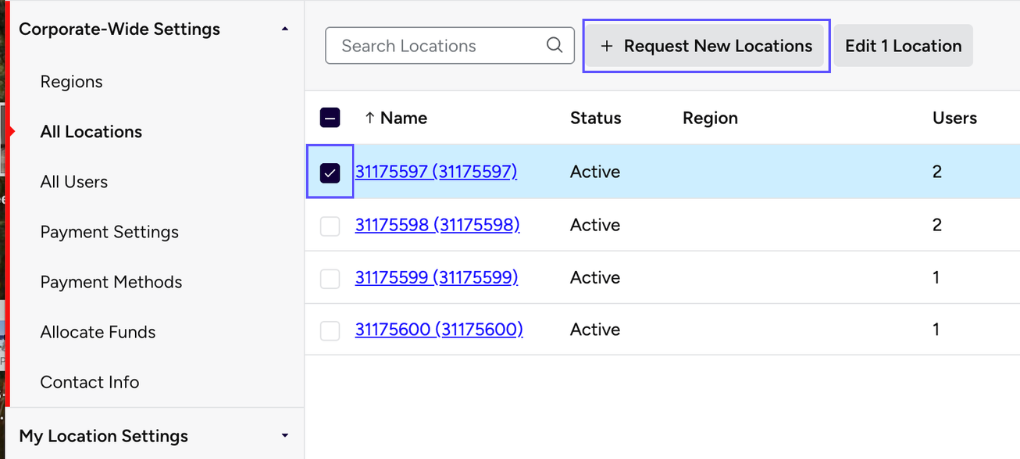The width and height of the screenshot is (1020, 459).
Task: Uncheck the 31175597 location checkbox
Action: (x=330, y=172)
